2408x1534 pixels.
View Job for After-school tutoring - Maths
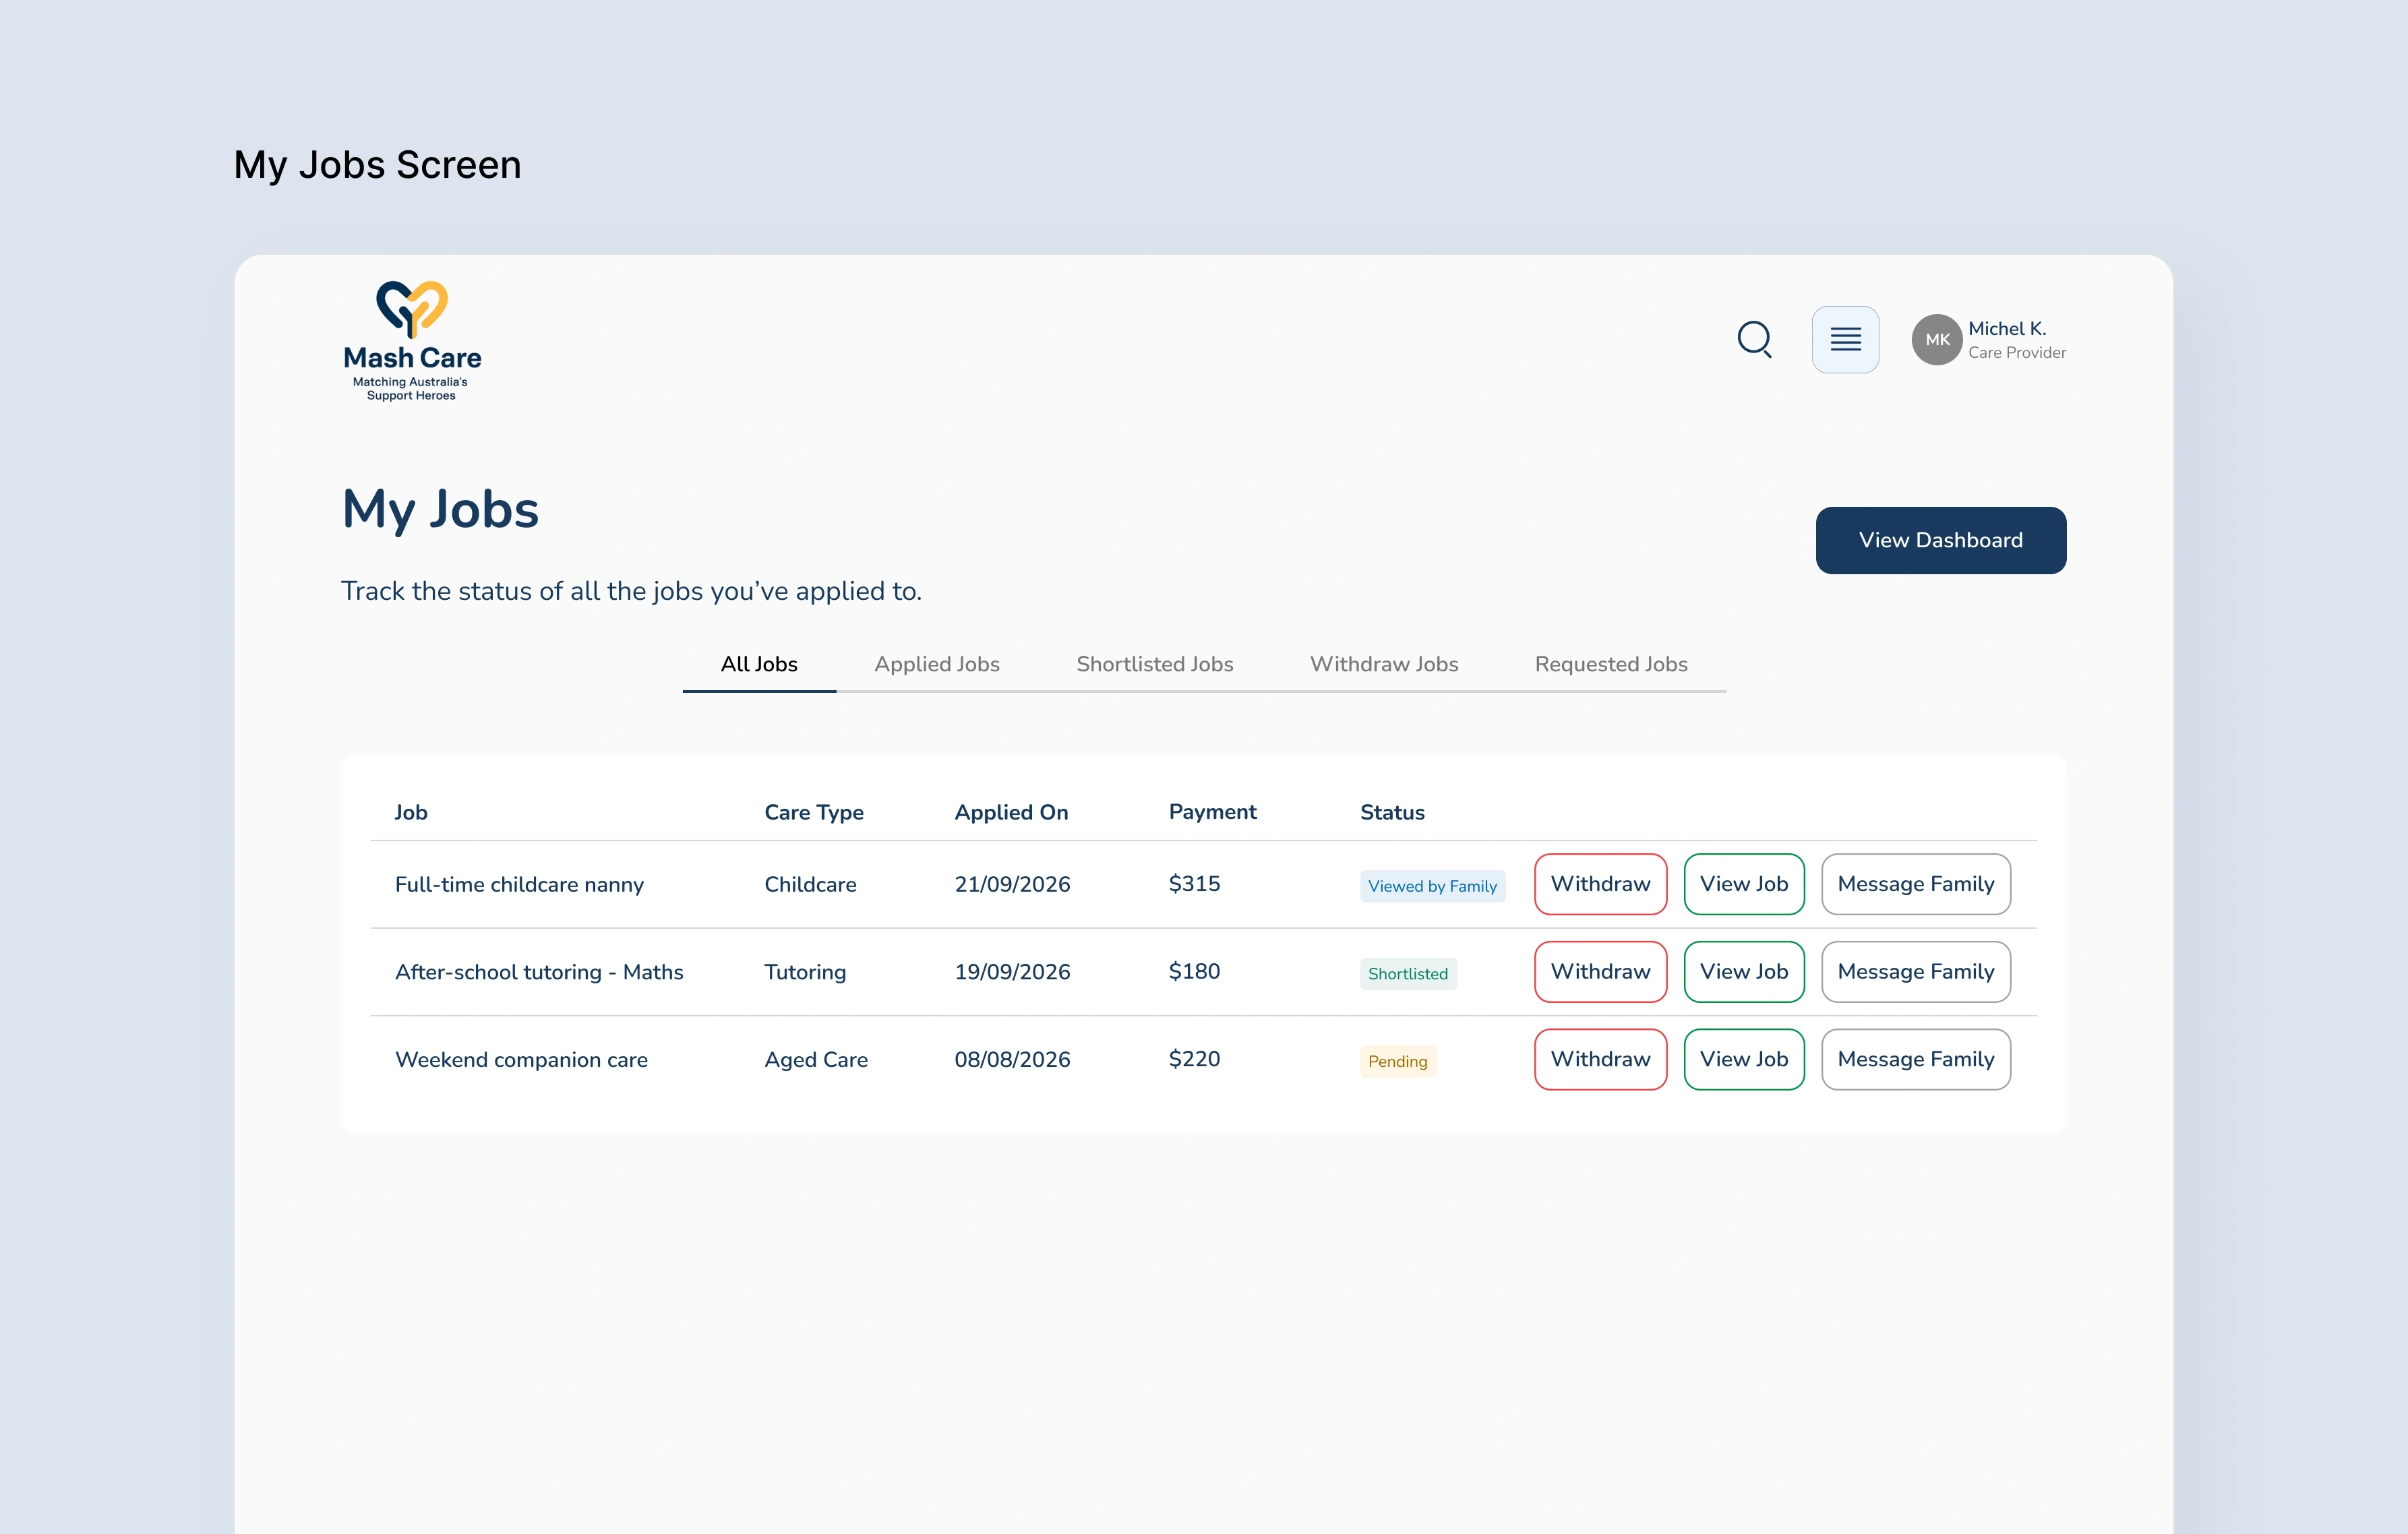point(1744,972)
